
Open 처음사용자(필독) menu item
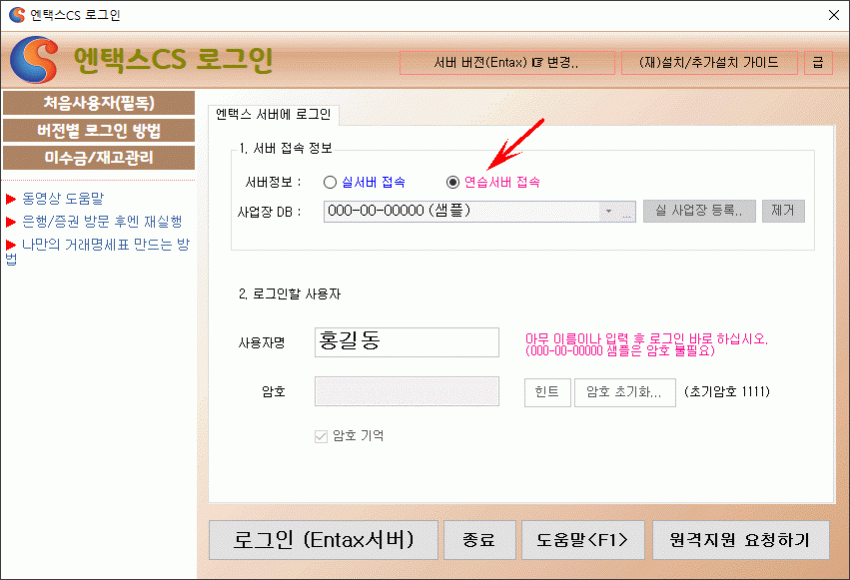(99, 103)
